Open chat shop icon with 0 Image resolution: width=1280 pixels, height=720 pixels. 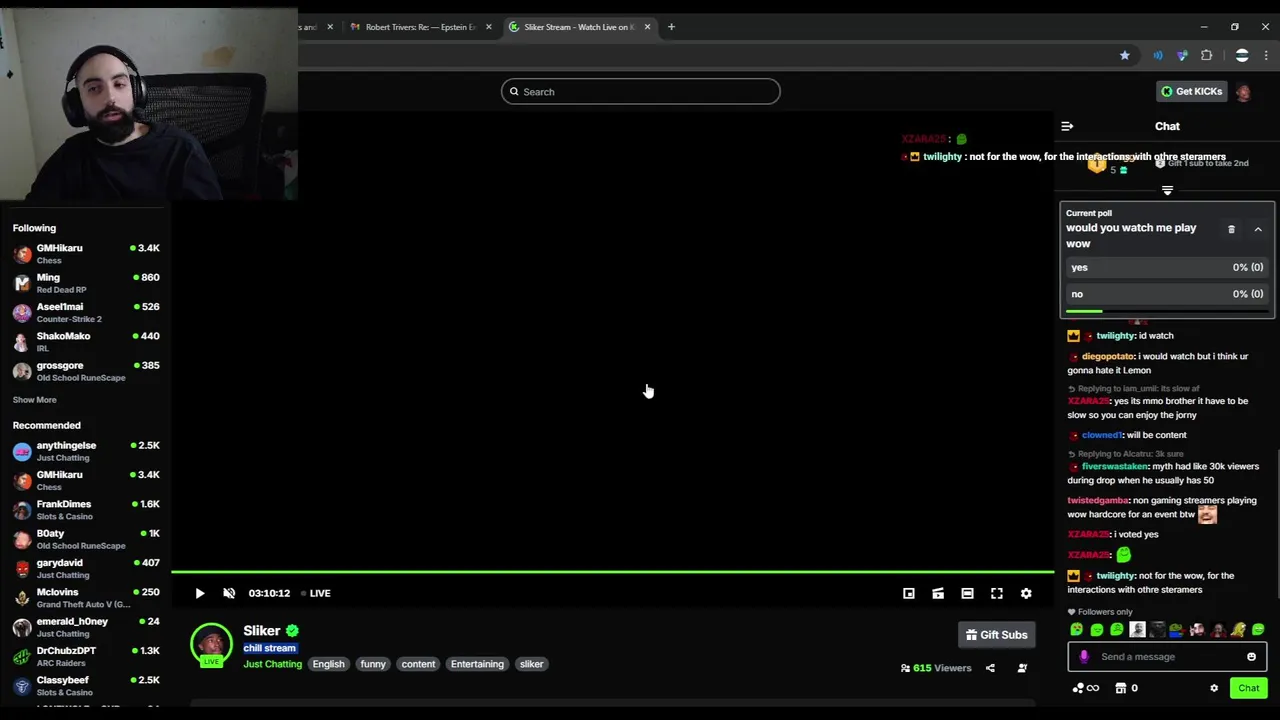1127,688
